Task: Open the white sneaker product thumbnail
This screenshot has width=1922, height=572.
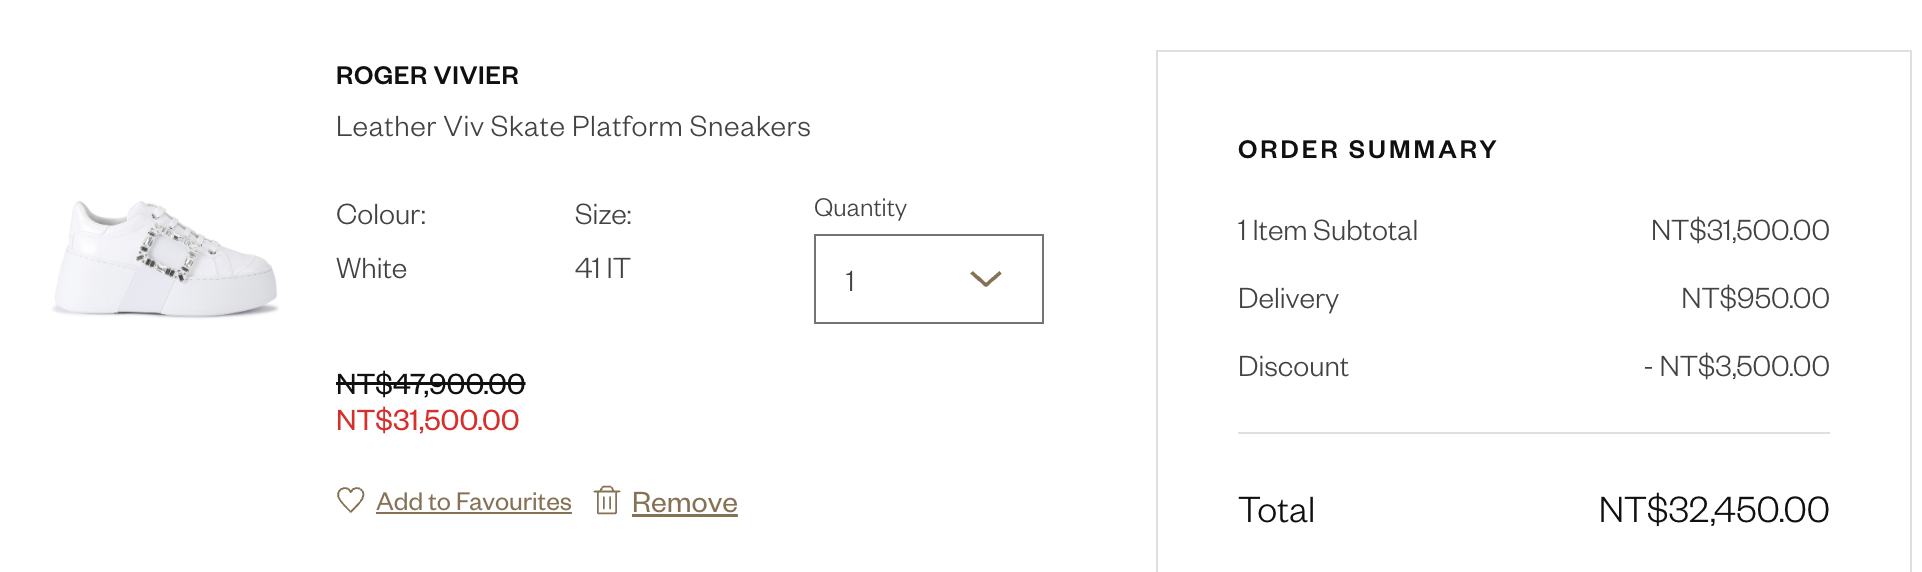Action: (x=165, y=258)
